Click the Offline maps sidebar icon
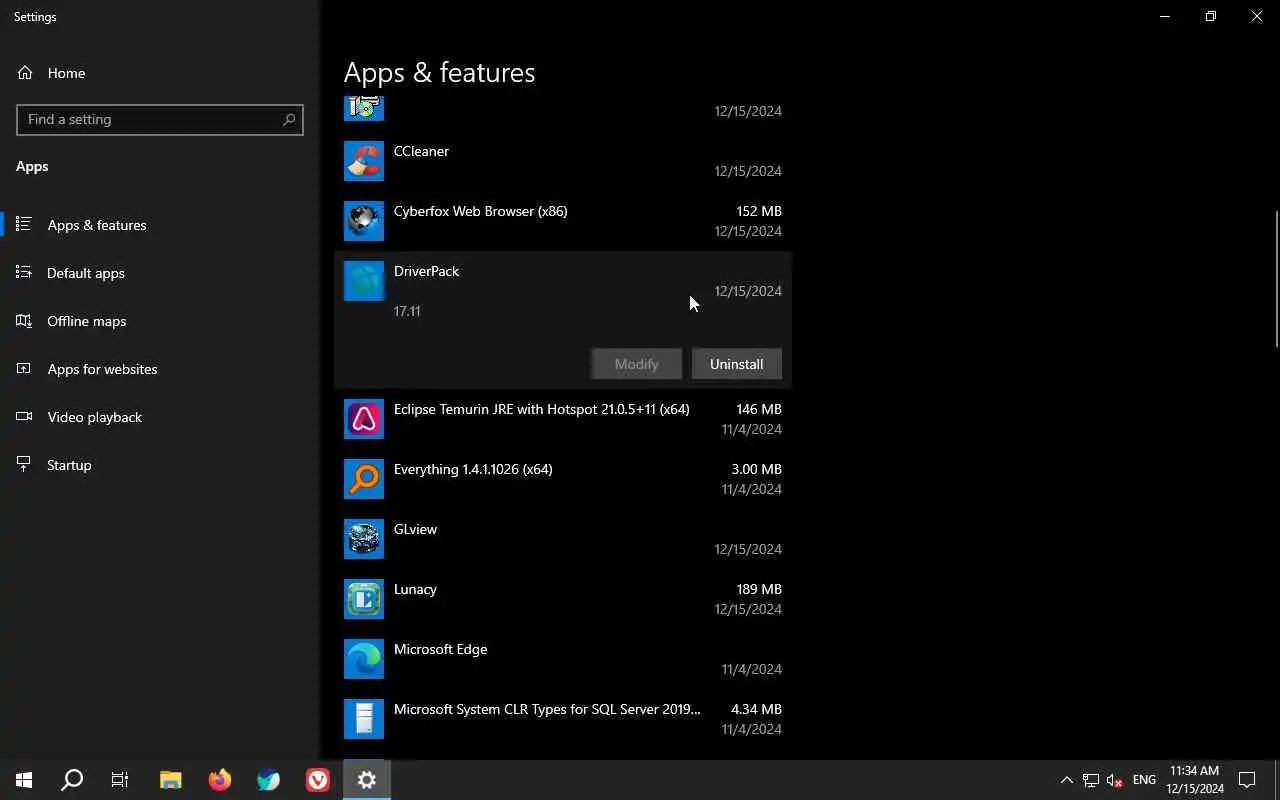This screenshot has height=800, width=1280. [25, 321]
